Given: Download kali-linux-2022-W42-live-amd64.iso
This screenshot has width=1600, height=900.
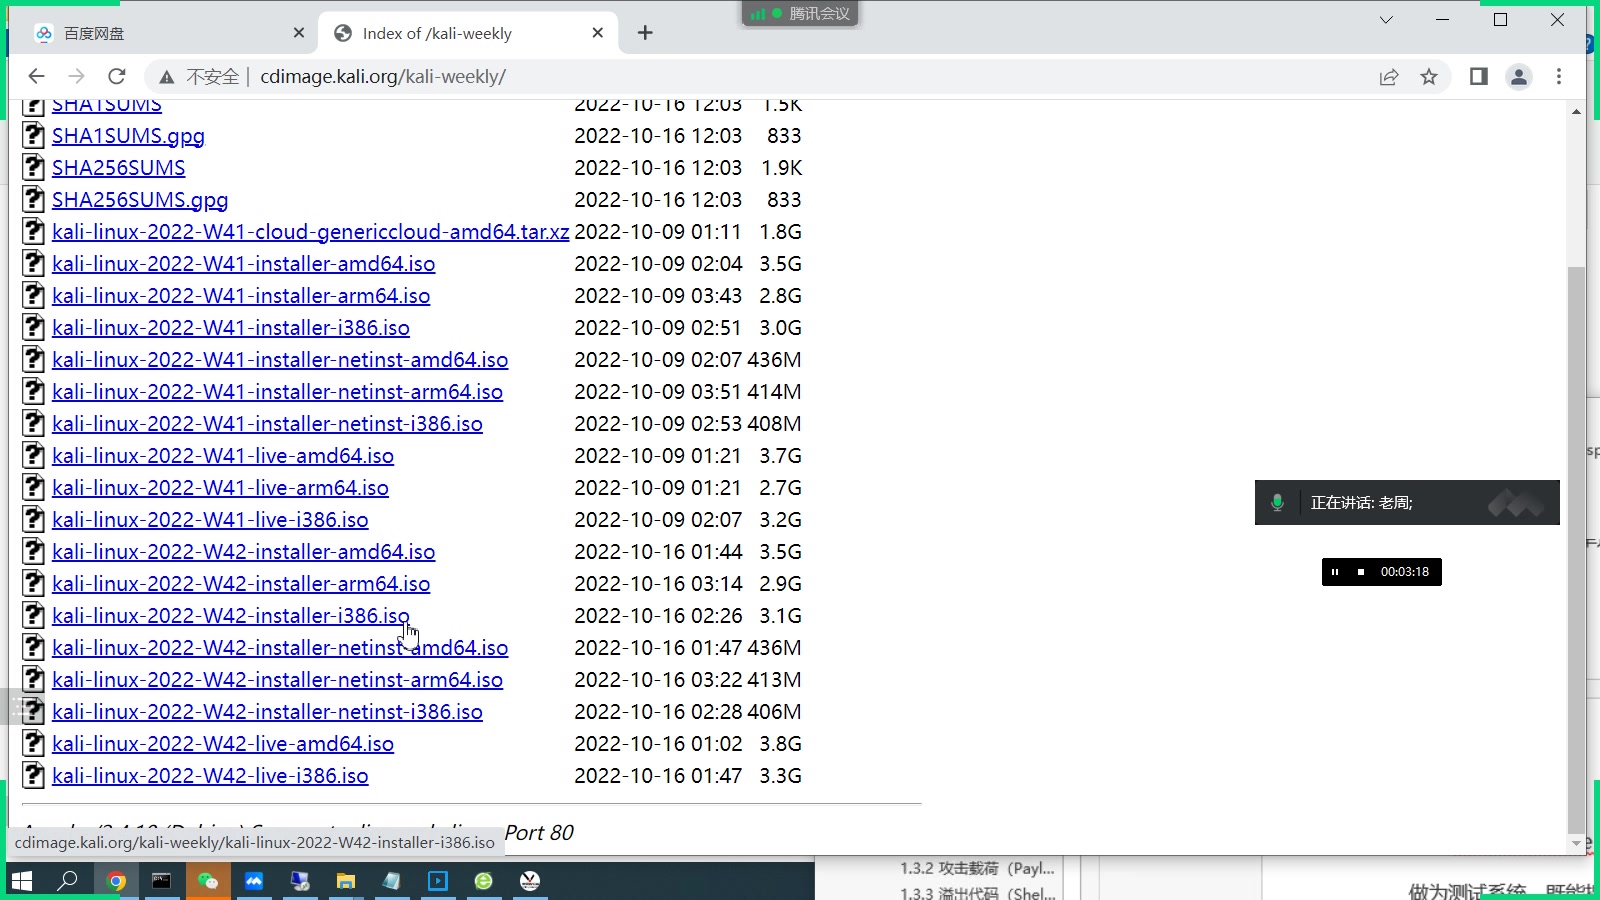Looking at the screenshot, I should pyautogui.click(x=223, y=744).
